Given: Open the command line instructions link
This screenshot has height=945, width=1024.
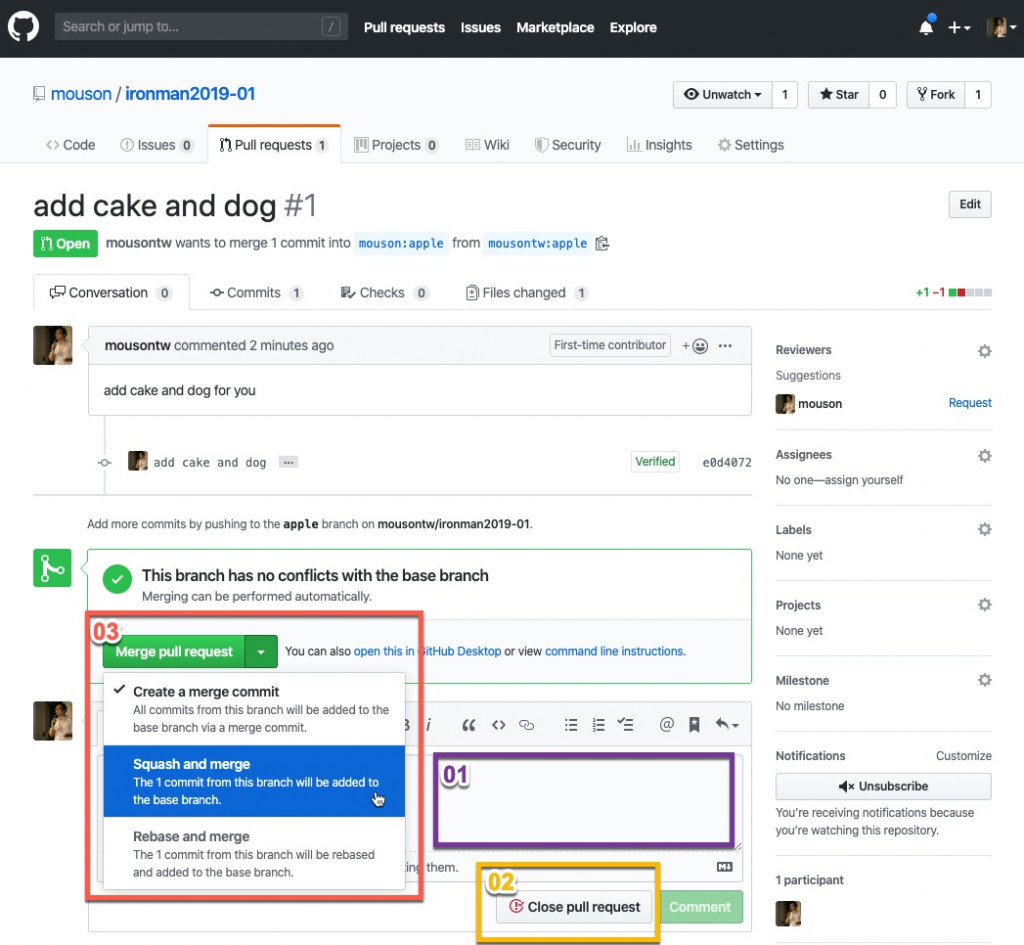Looking at the screenshot, I should (615, 651).
